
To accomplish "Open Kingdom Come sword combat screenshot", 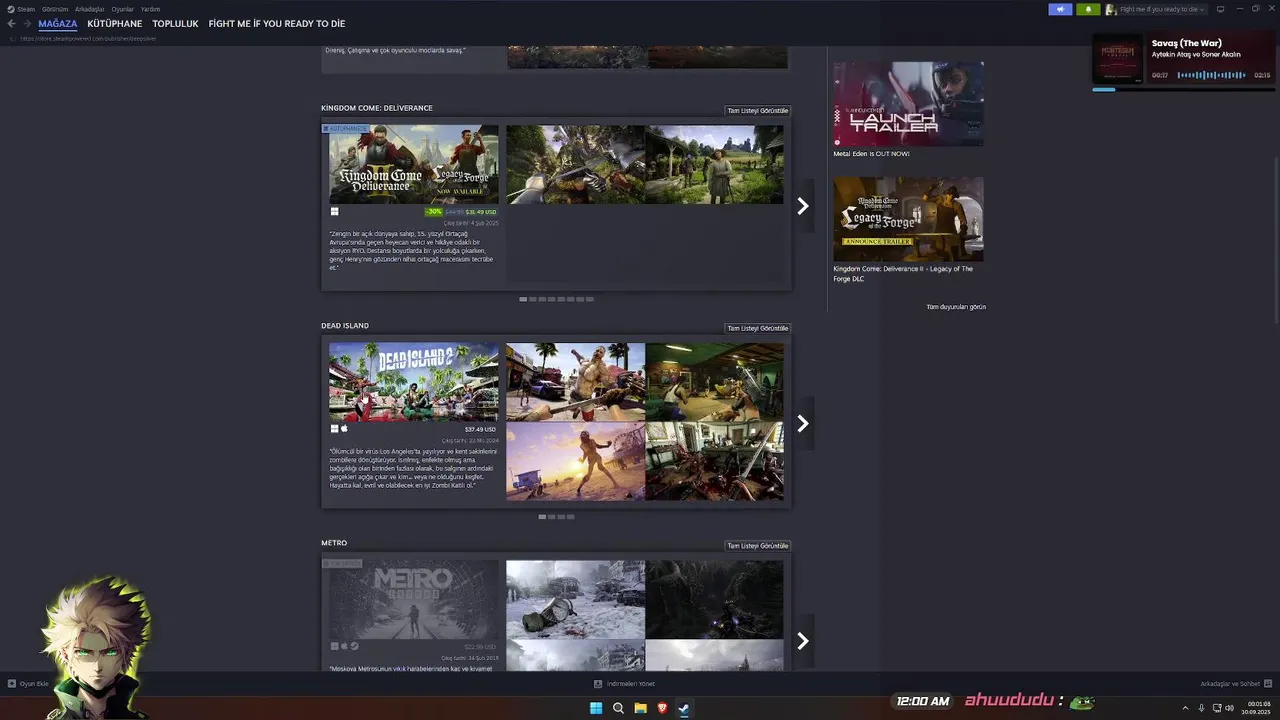I will pos(575,164).
